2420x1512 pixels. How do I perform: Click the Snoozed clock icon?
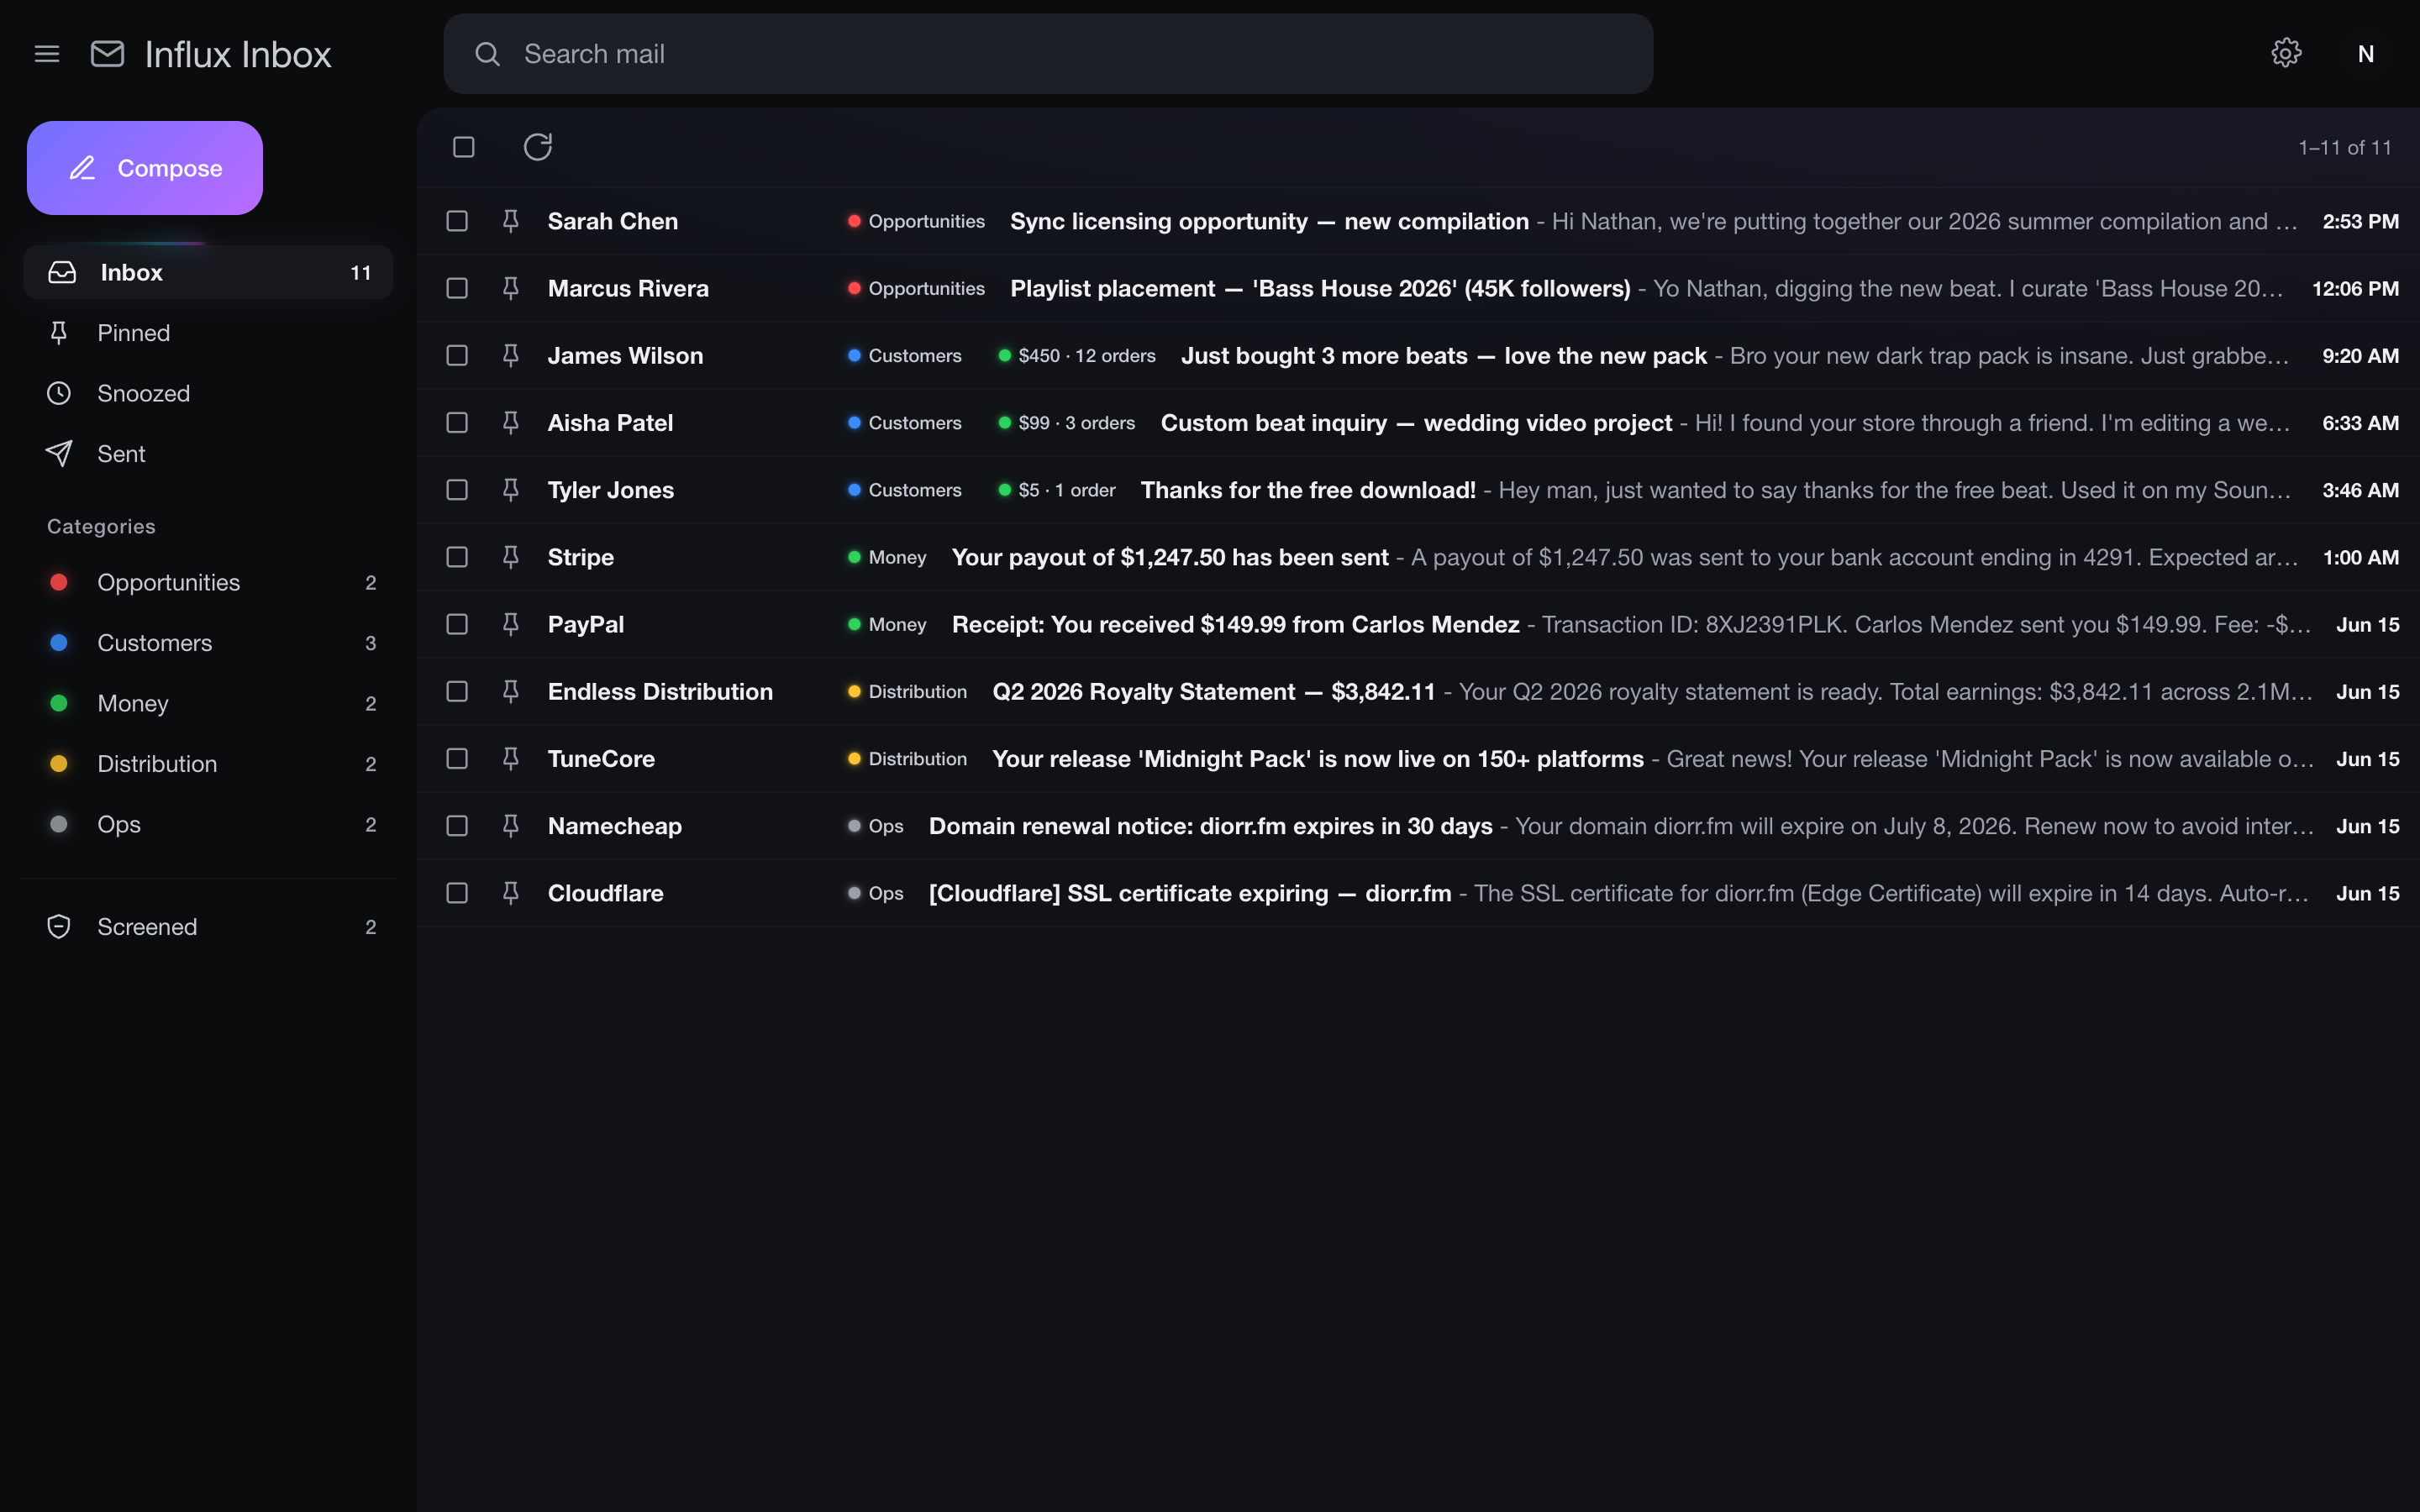tap(59, 393)
